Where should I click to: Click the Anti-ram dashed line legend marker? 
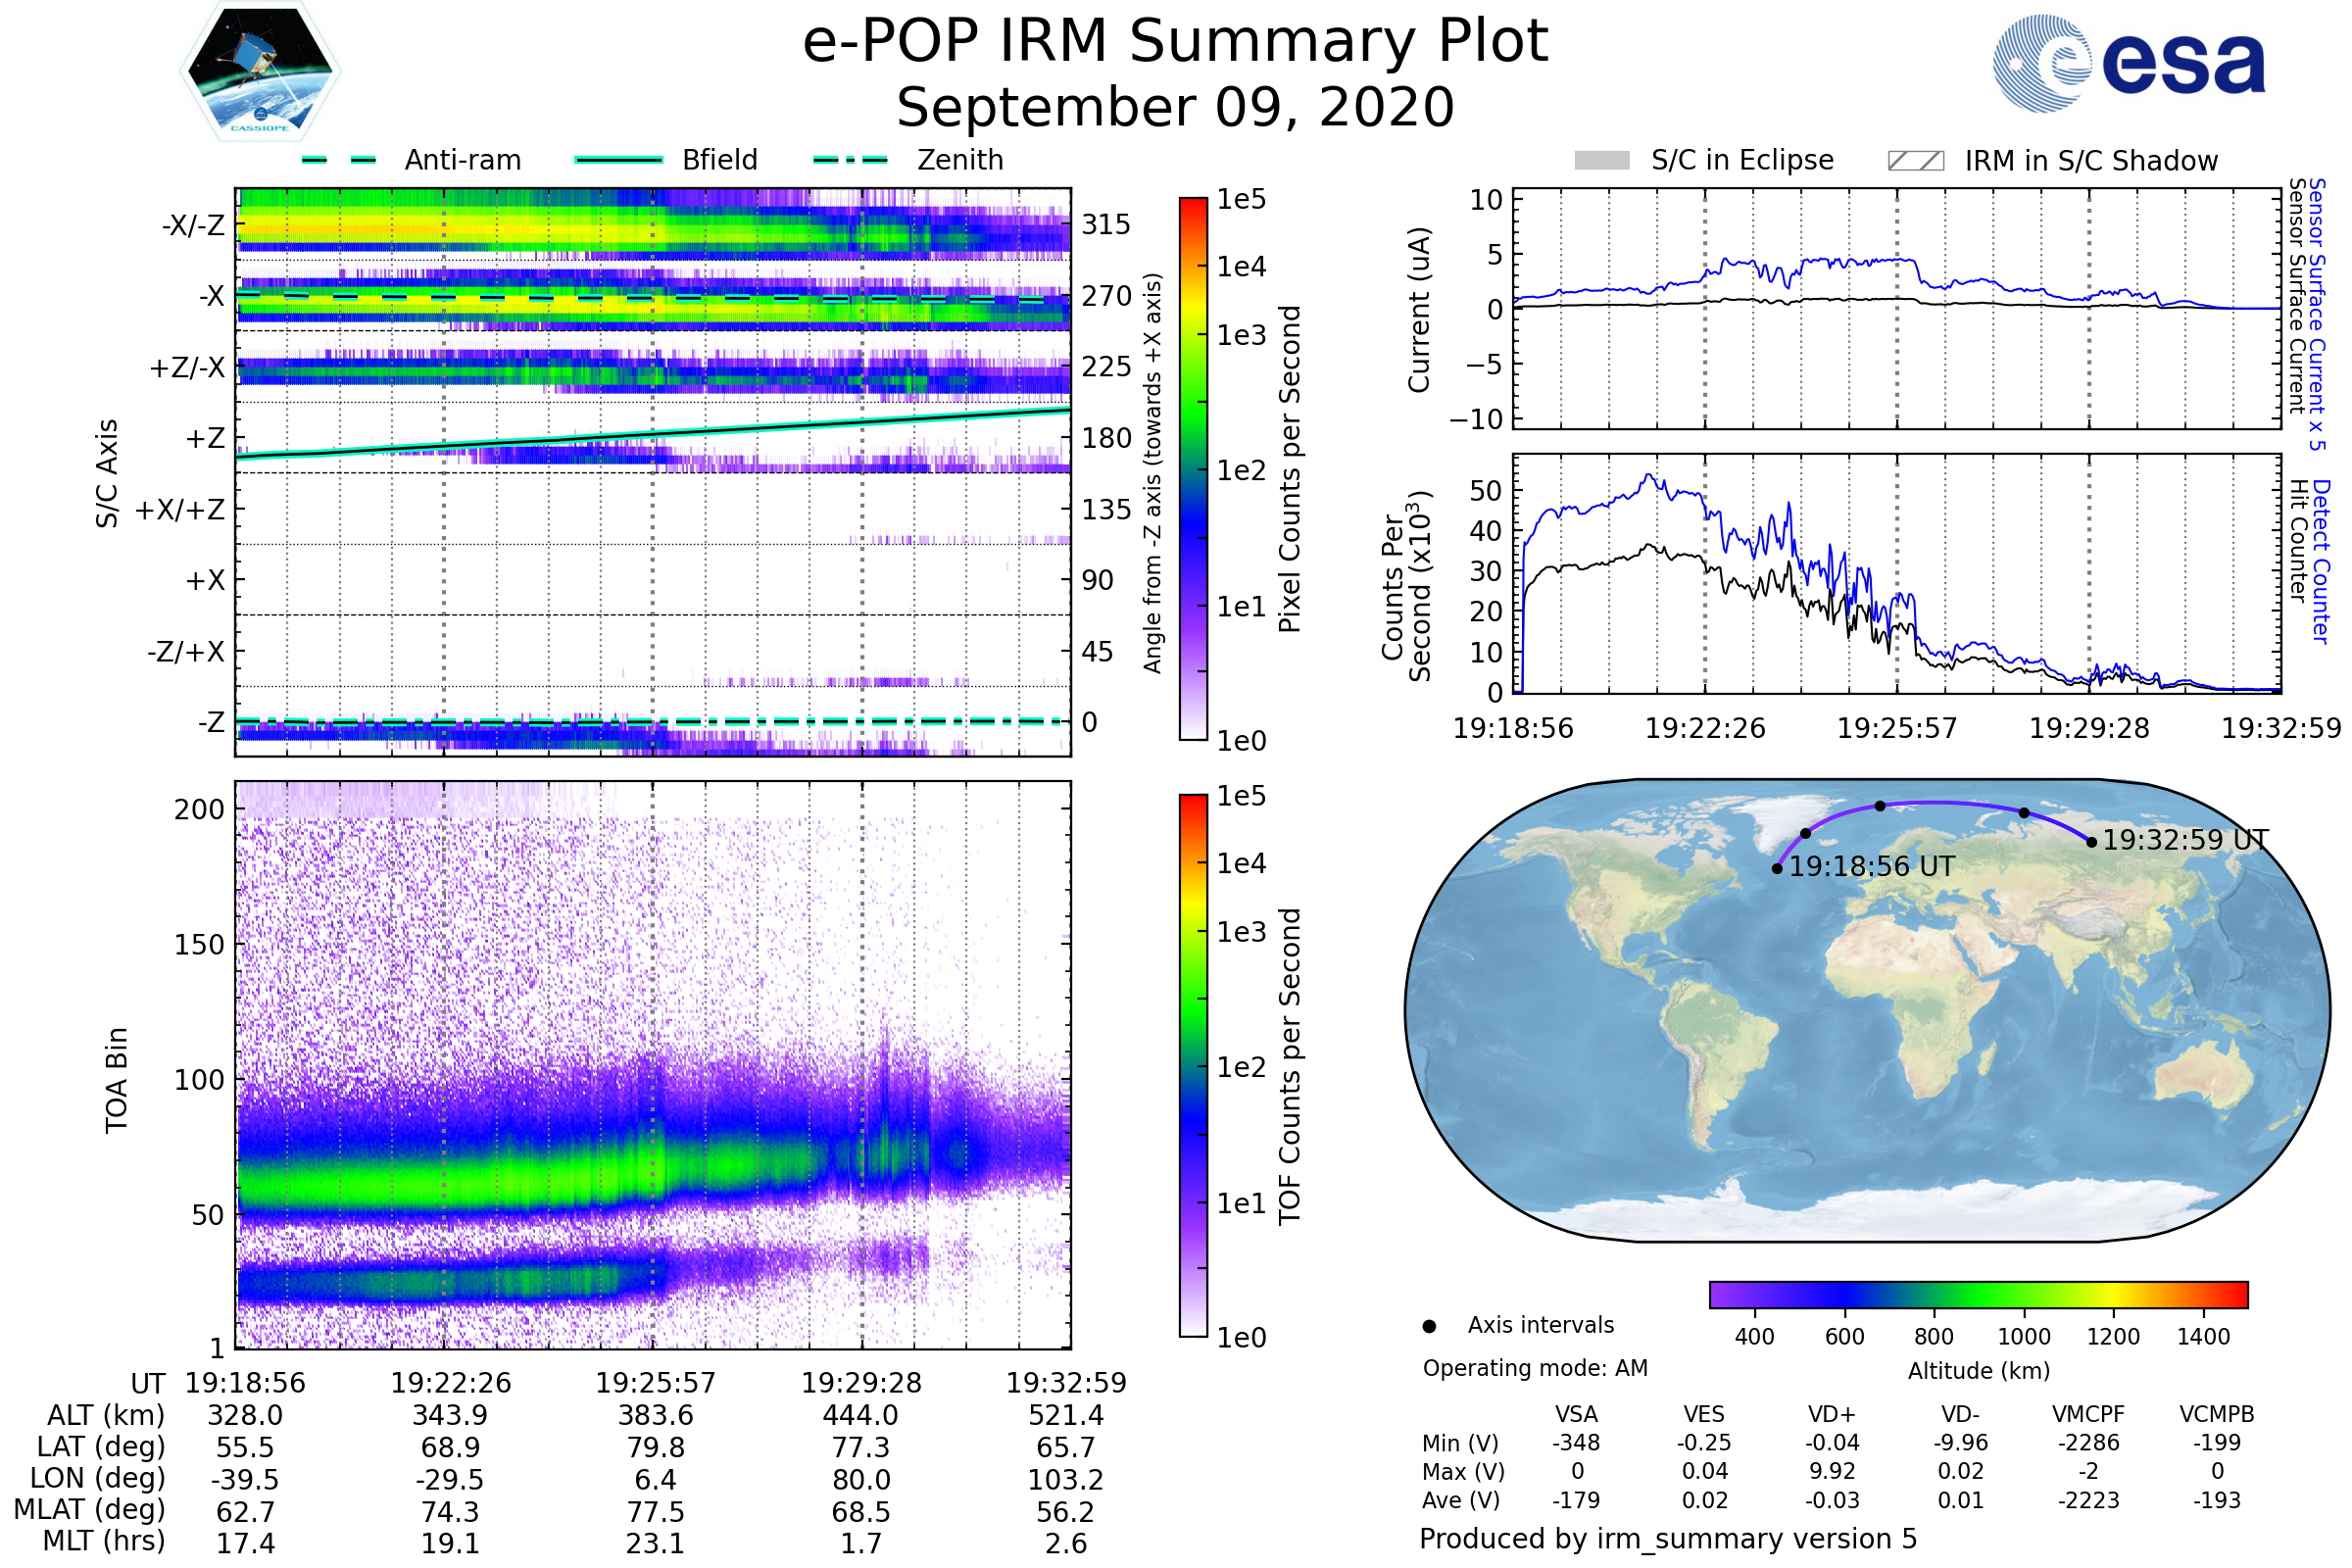pos(339,160)
